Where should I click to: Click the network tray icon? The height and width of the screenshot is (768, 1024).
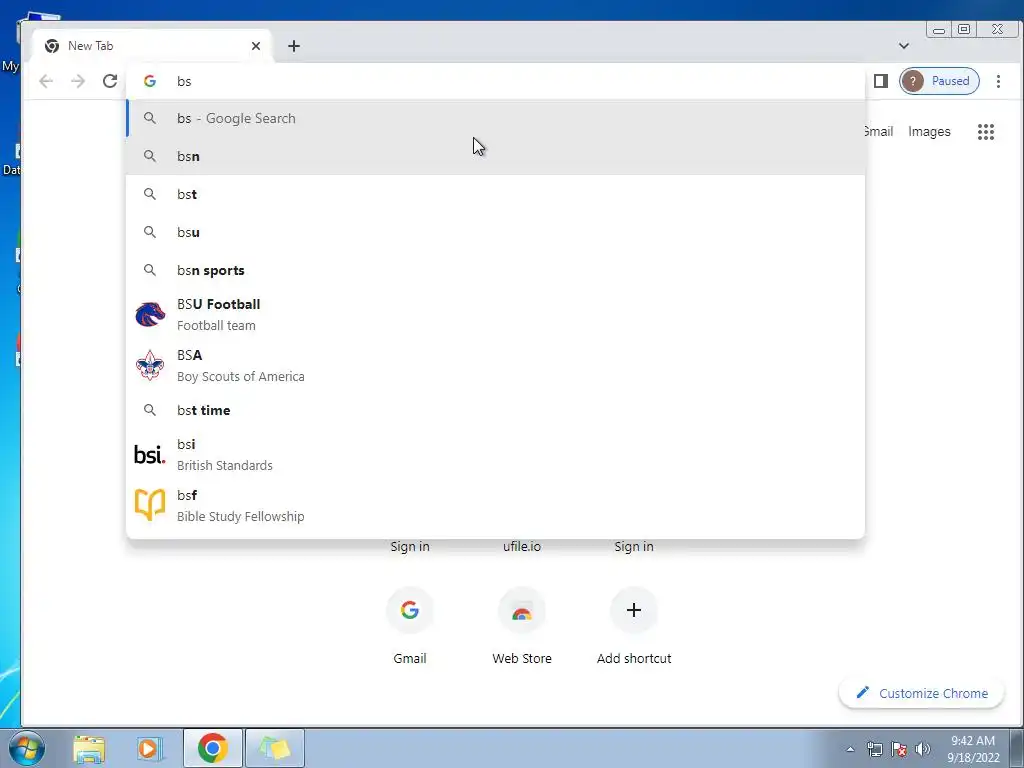[x=874, y=749]
